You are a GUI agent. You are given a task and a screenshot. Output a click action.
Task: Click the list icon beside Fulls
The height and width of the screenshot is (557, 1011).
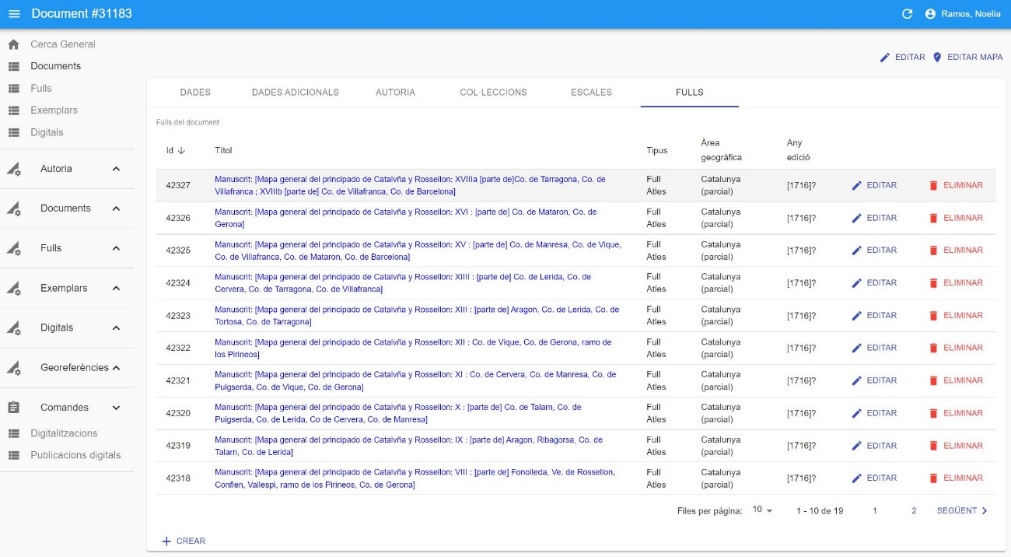[x=14, y=88]
